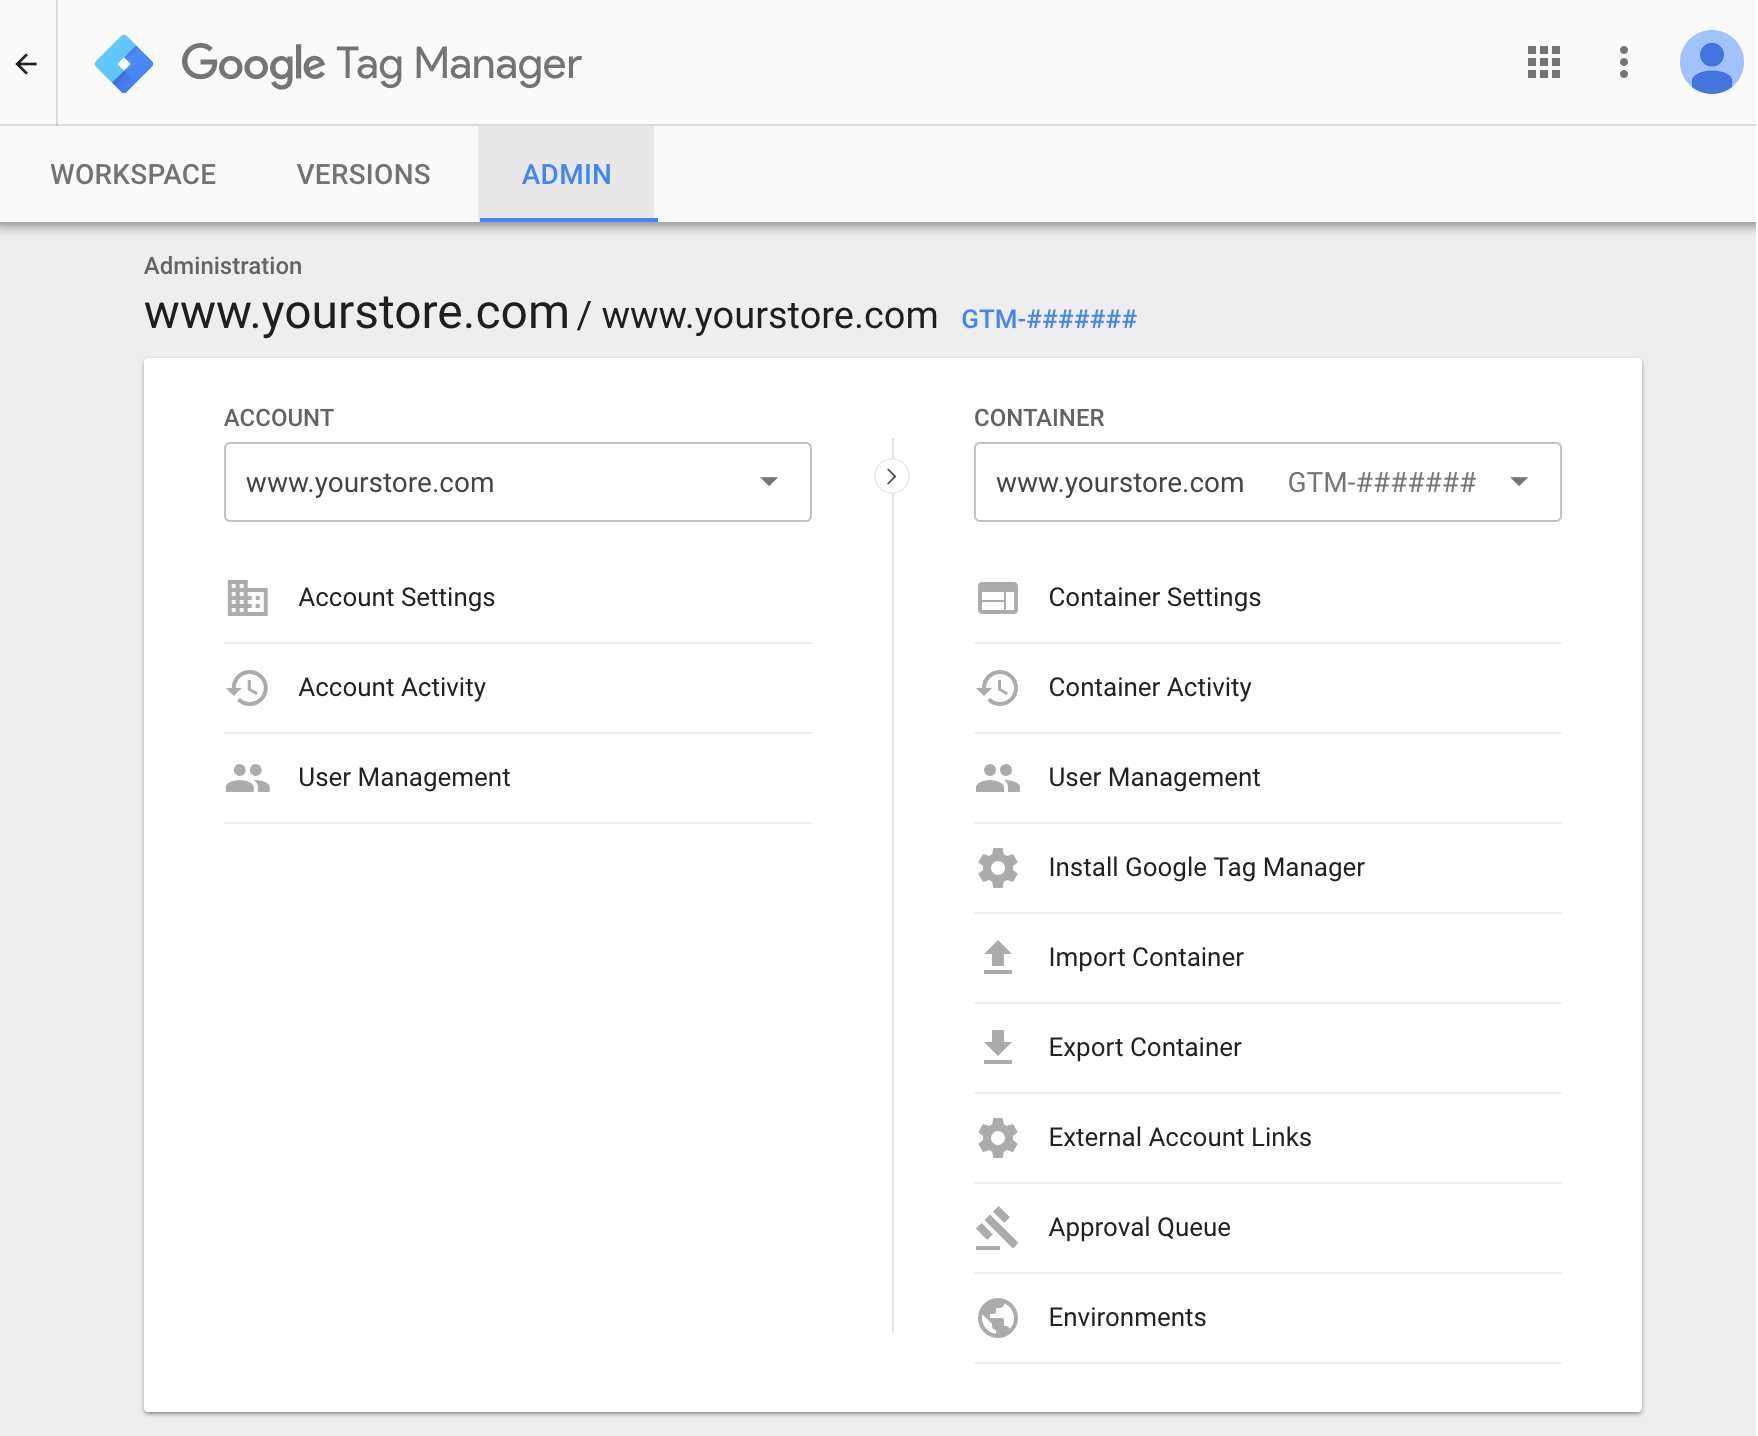
Task: Click the Account Settings building icon
Action: point(247,598)
